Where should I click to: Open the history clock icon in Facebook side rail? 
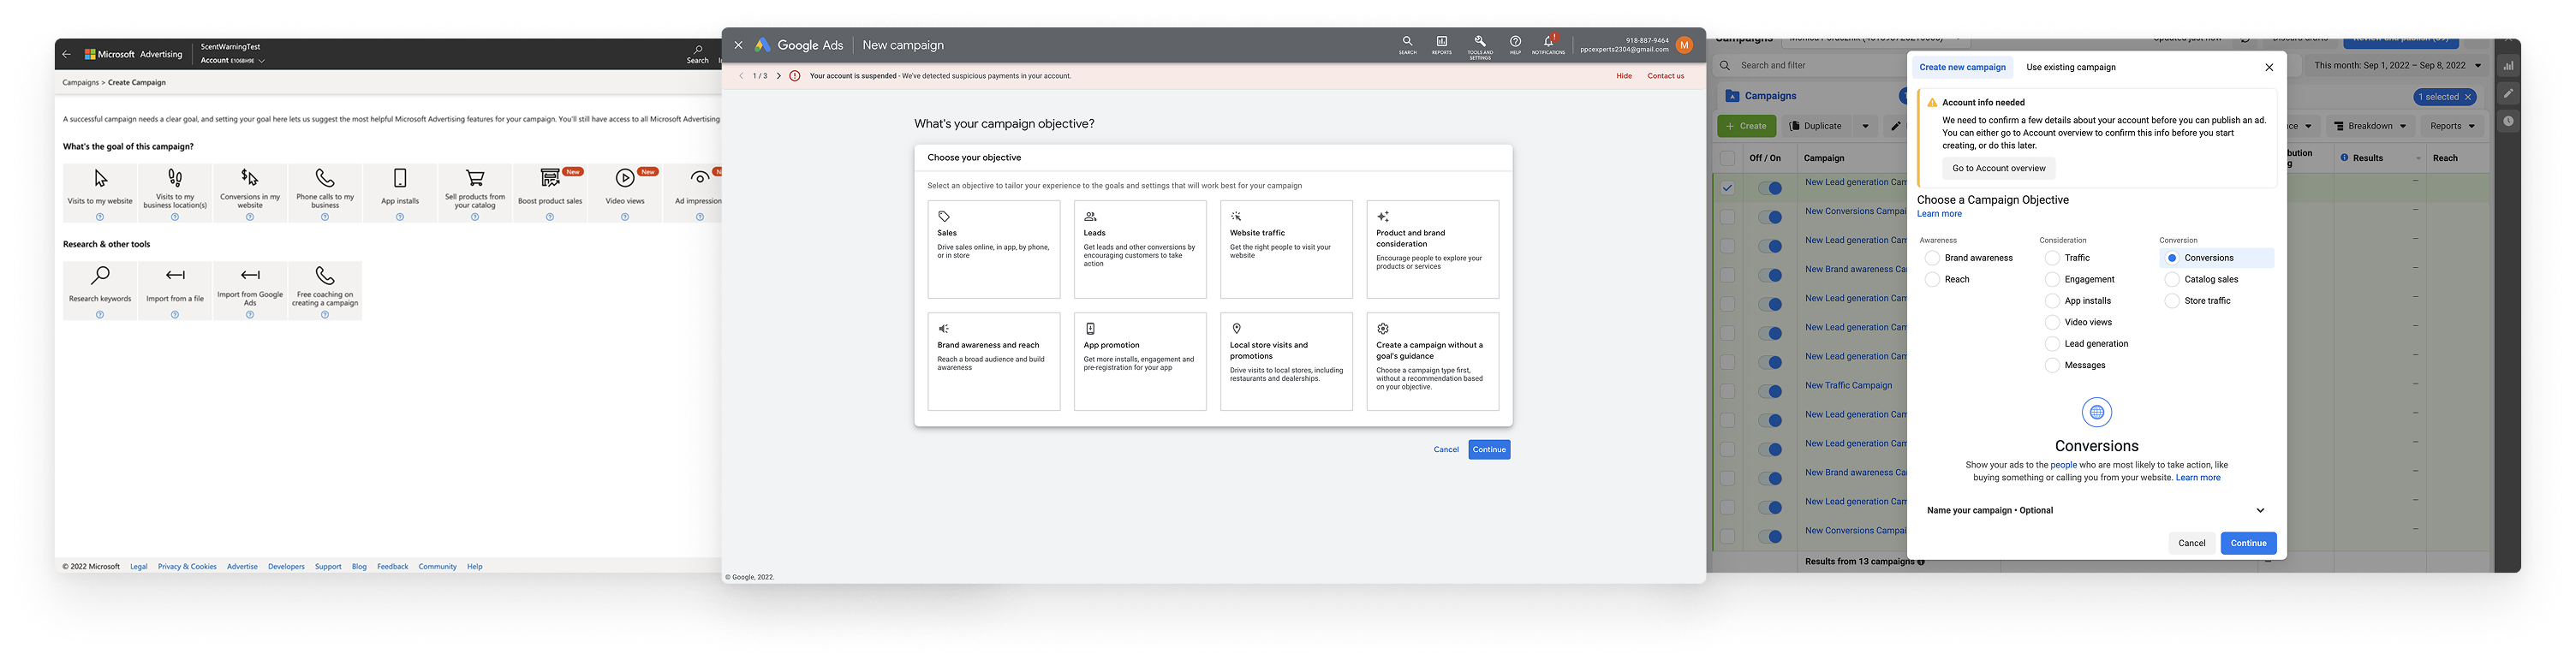pos(2509,121)
